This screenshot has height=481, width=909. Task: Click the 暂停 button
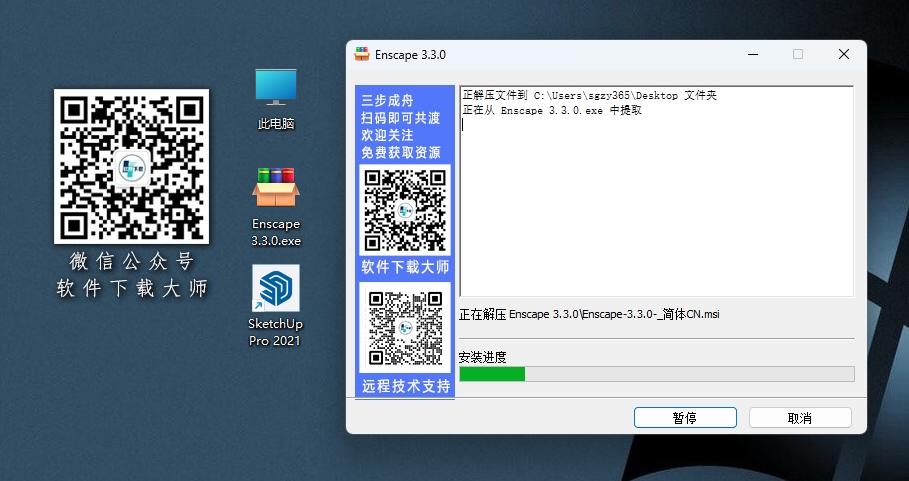(685, 418)
